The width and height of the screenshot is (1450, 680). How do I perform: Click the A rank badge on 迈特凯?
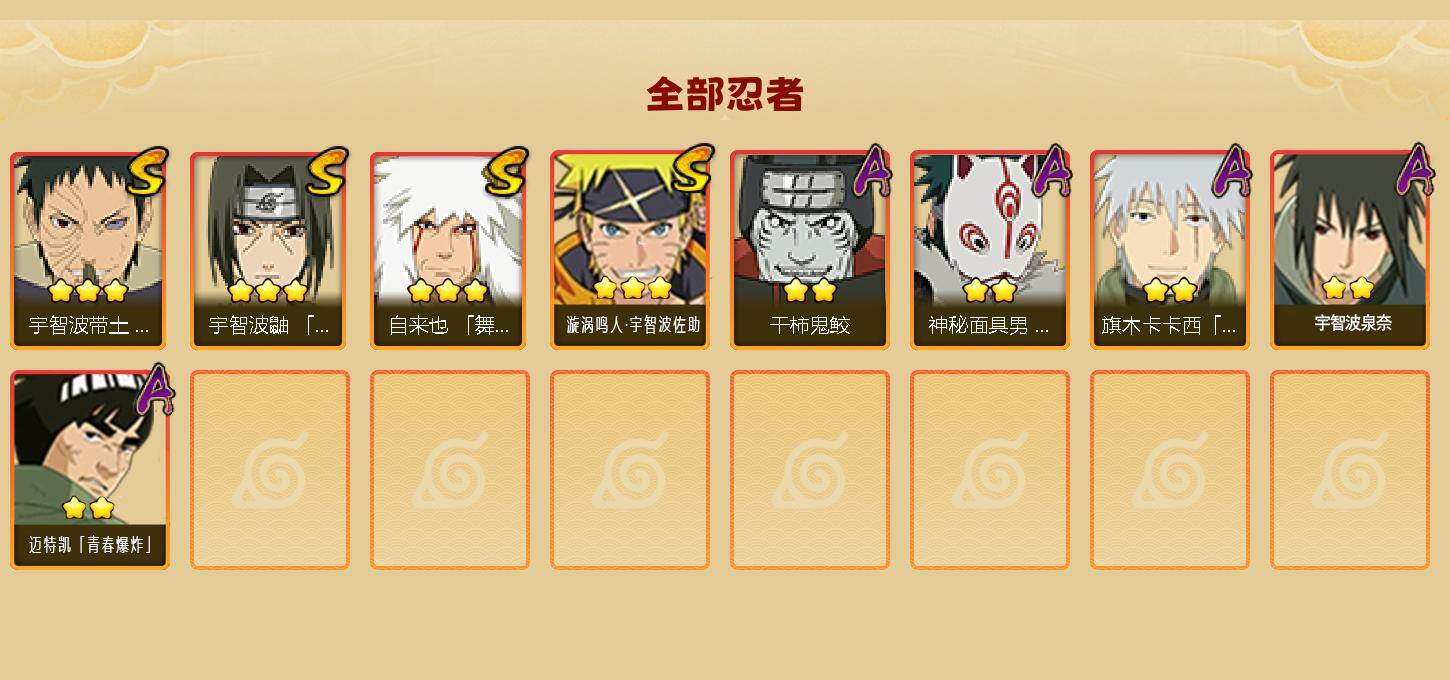tap(154, 390)
